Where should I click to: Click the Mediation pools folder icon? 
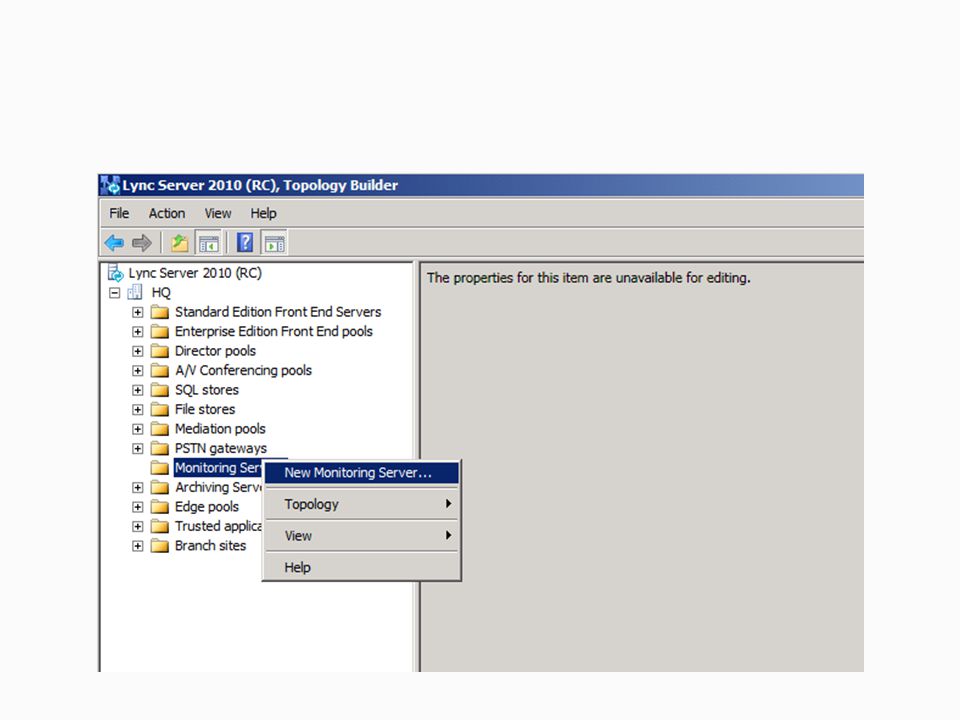(160, 429)
